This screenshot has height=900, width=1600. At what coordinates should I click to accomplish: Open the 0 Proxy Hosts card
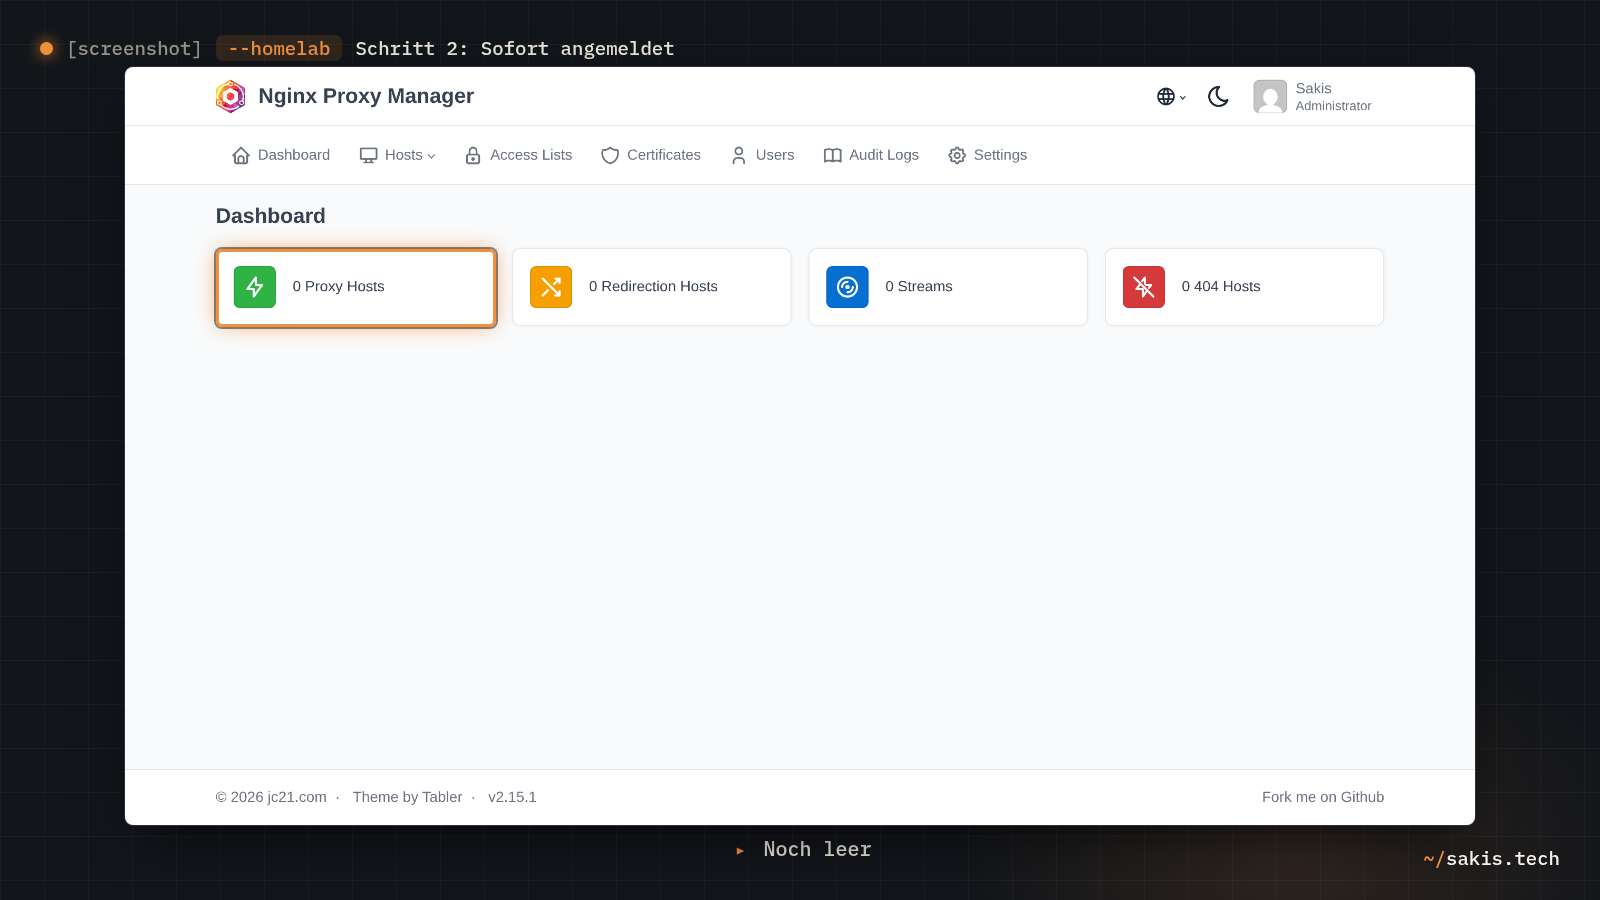(x=356, y=287)
